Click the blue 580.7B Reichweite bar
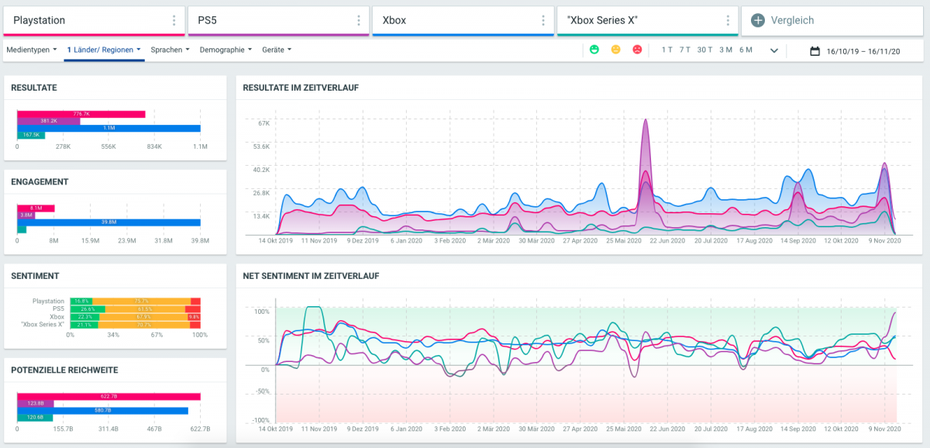This screenshot has height=448, width=930. tap(103, 411)
